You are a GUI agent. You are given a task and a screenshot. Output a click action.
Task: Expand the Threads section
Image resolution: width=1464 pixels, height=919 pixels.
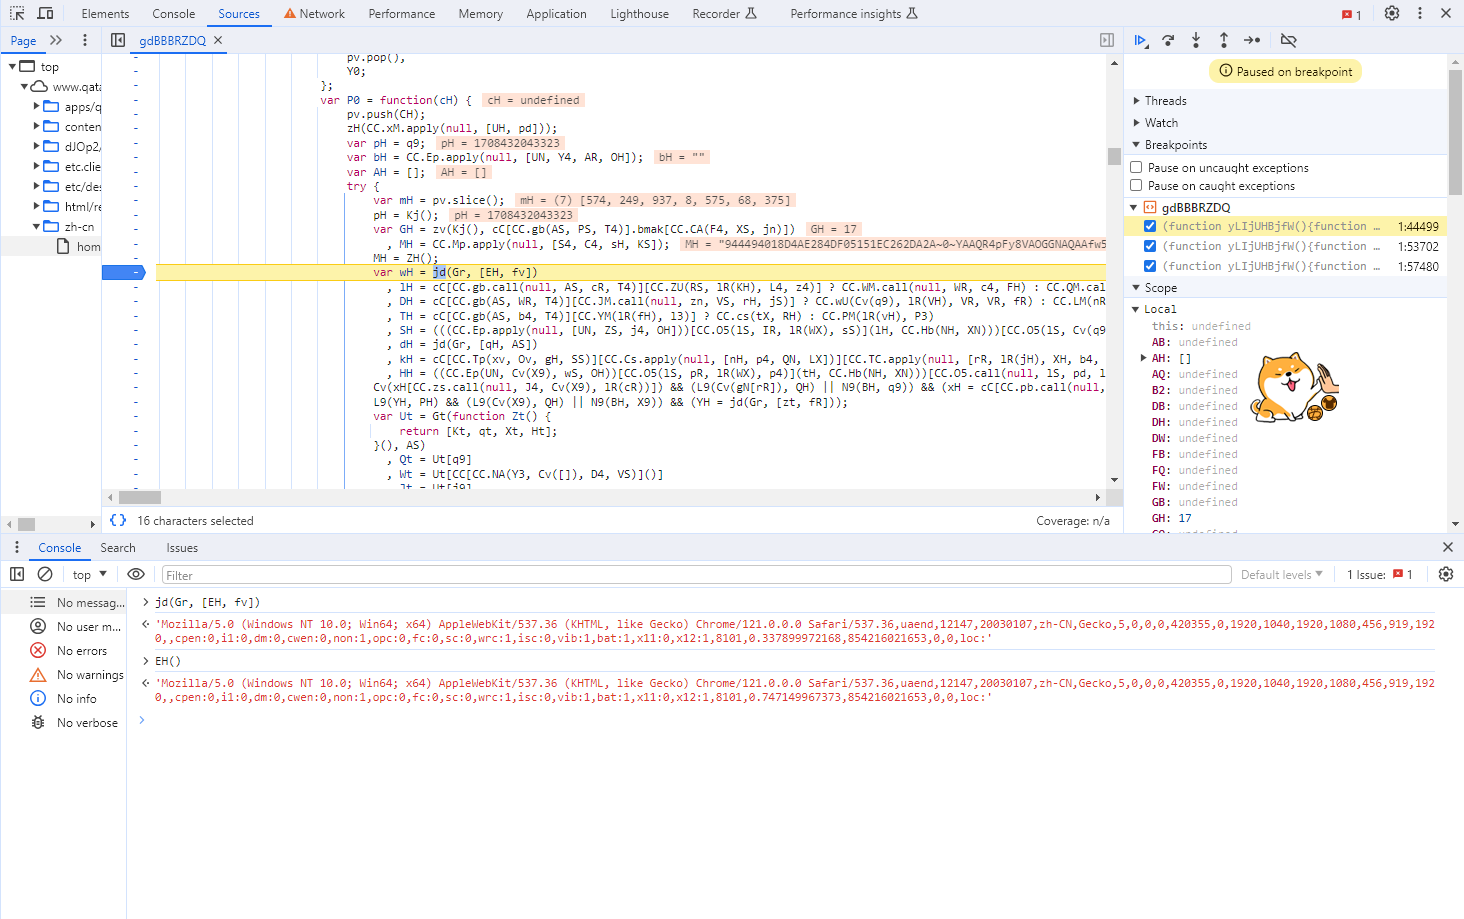coord(1136,101)
